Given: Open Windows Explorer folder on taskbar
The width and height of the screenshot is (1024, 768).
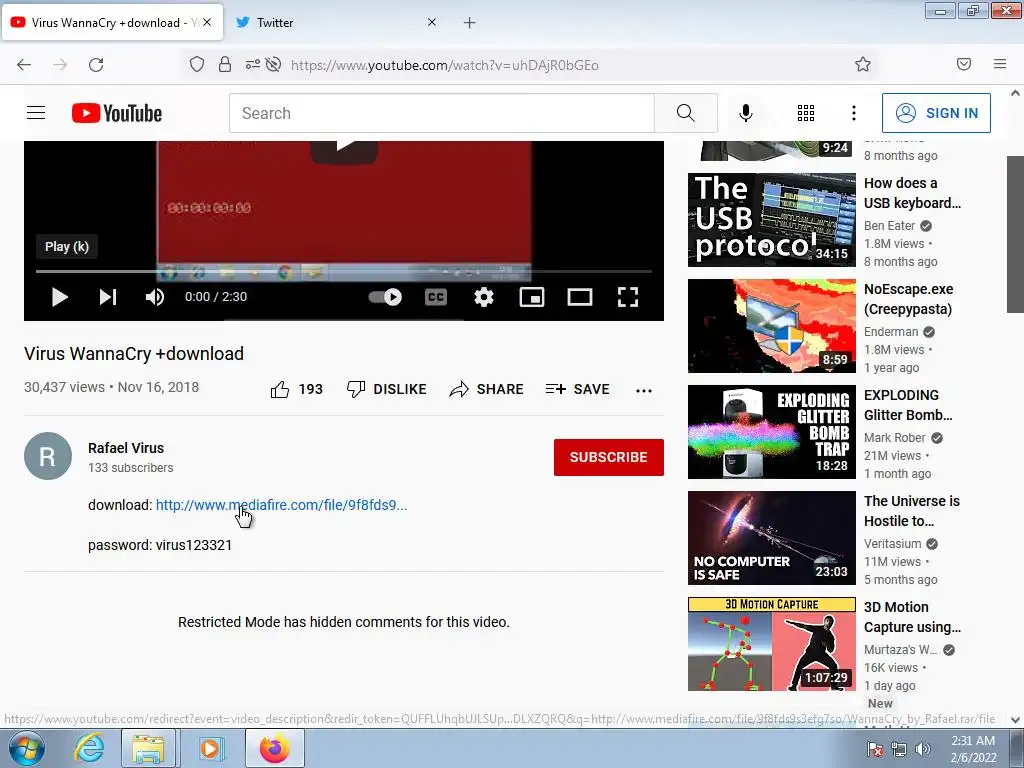Looking at the screenshot, I should [148, 748].
